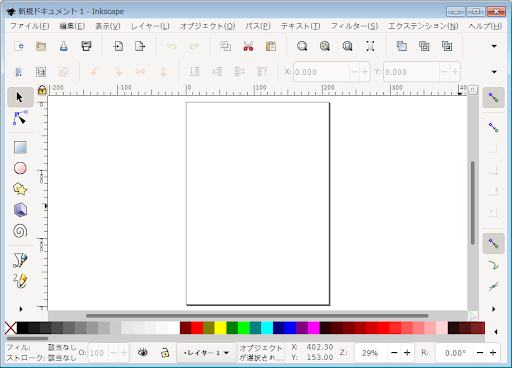Expand more snap controls arrow
512x368 pixels.
(x=494, y=309)
